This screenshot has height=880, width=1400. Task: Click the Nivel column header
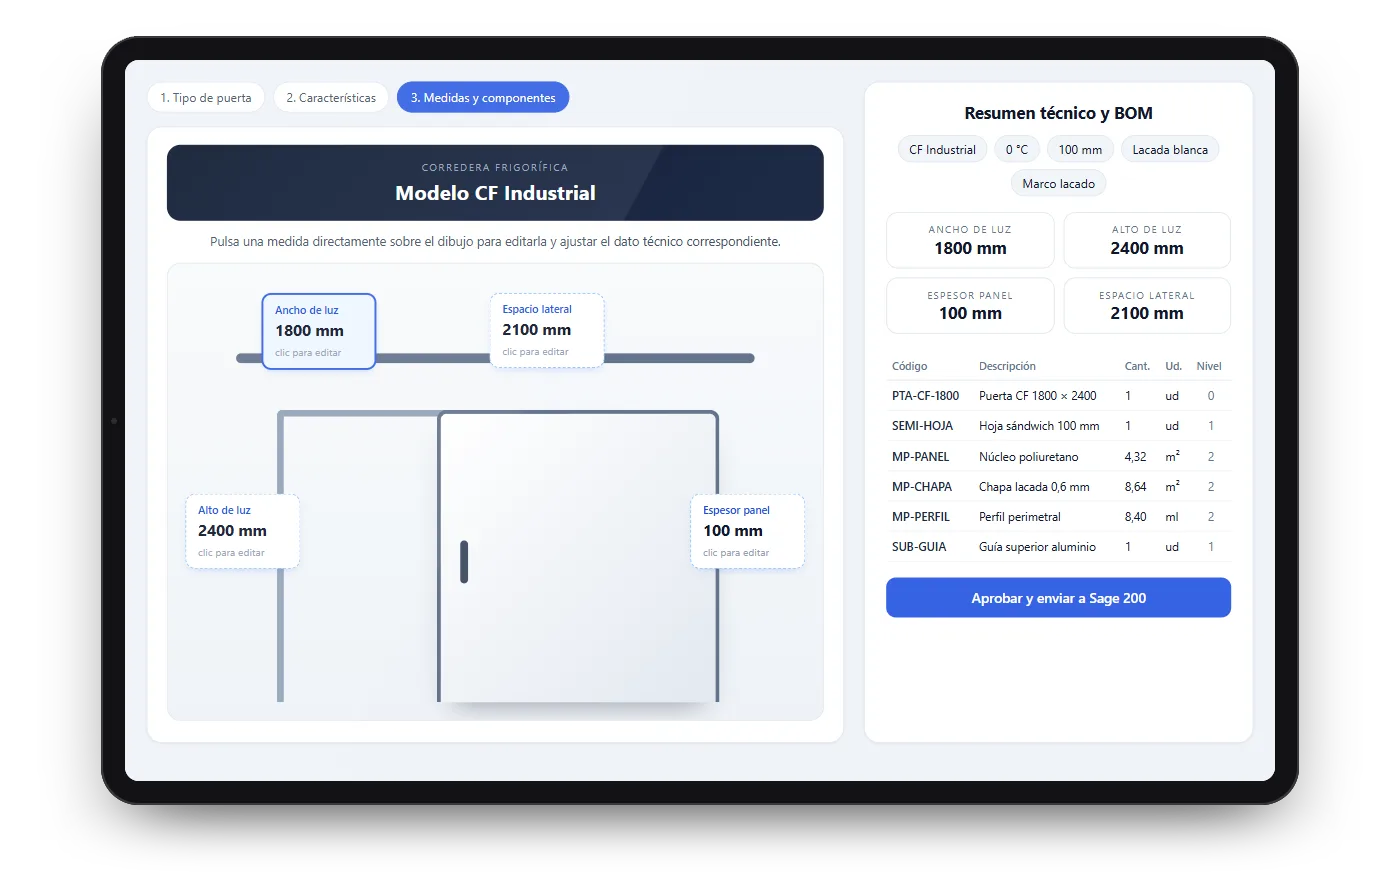(x=1209, y=366)
